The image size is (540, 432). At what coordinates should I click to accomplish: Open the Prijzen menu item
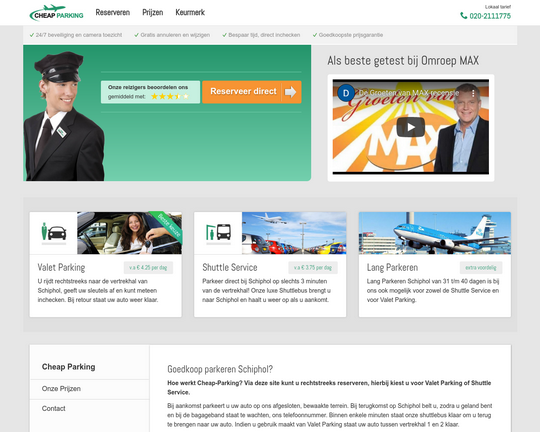click(x=153, y=12)
